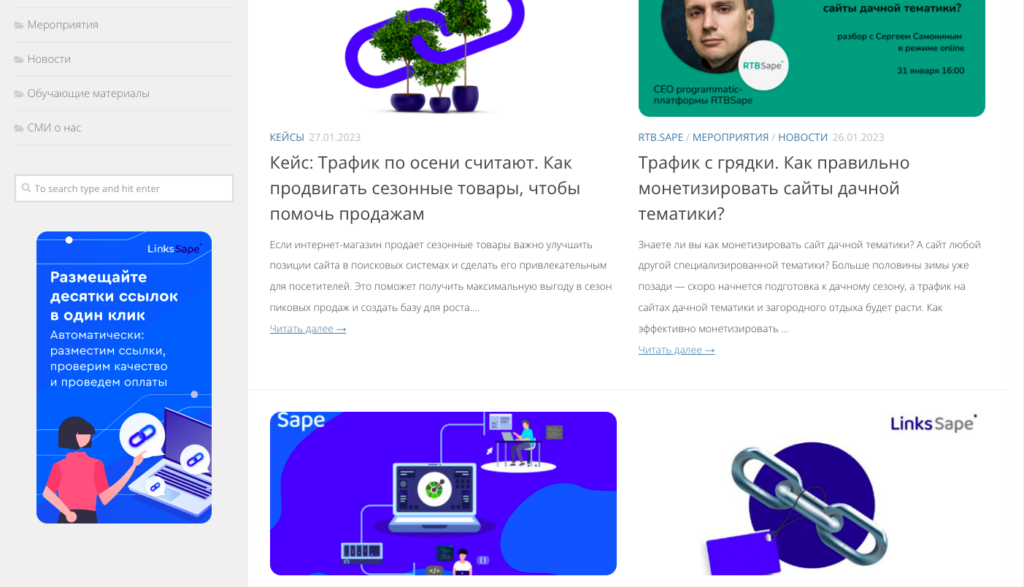
Task: Open the LinksSape blue sidebar banner
Action: pos(124,377)
